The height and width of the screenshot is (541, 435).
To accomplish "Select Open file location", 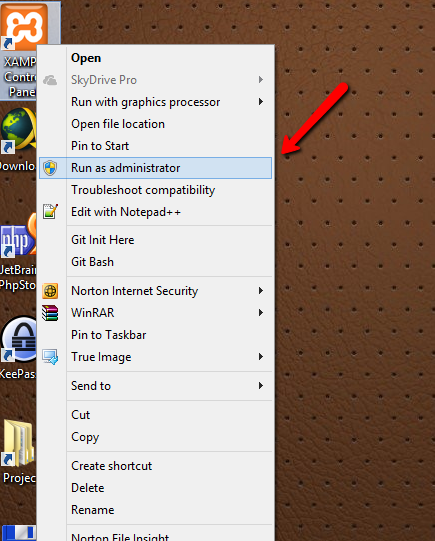I will point(118,124).
